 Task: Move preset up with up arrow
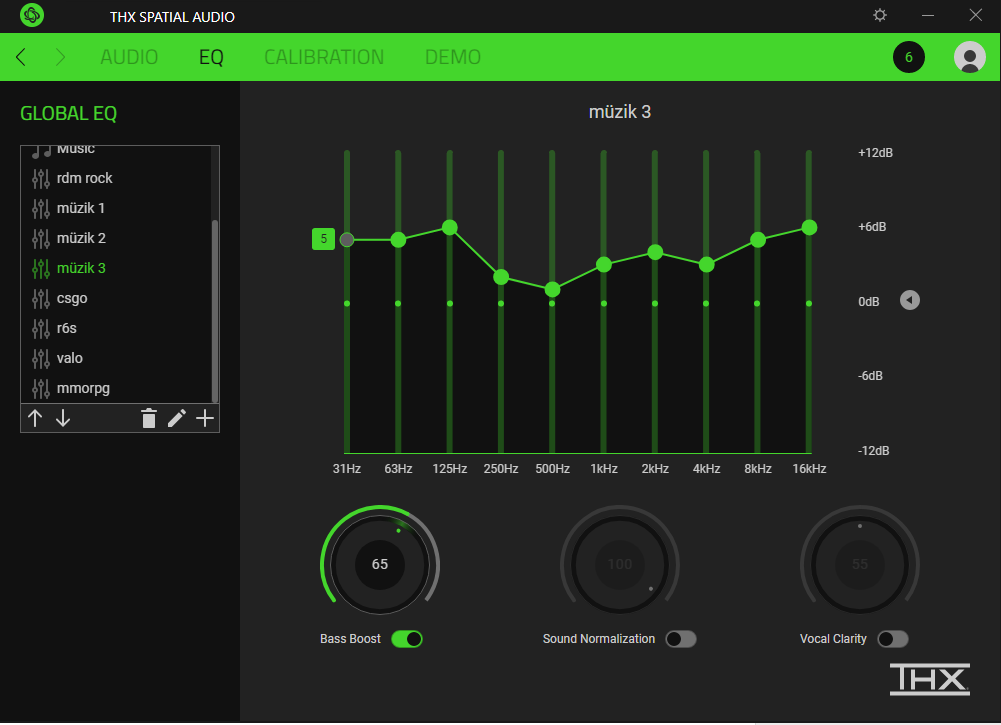coord(35,419)
